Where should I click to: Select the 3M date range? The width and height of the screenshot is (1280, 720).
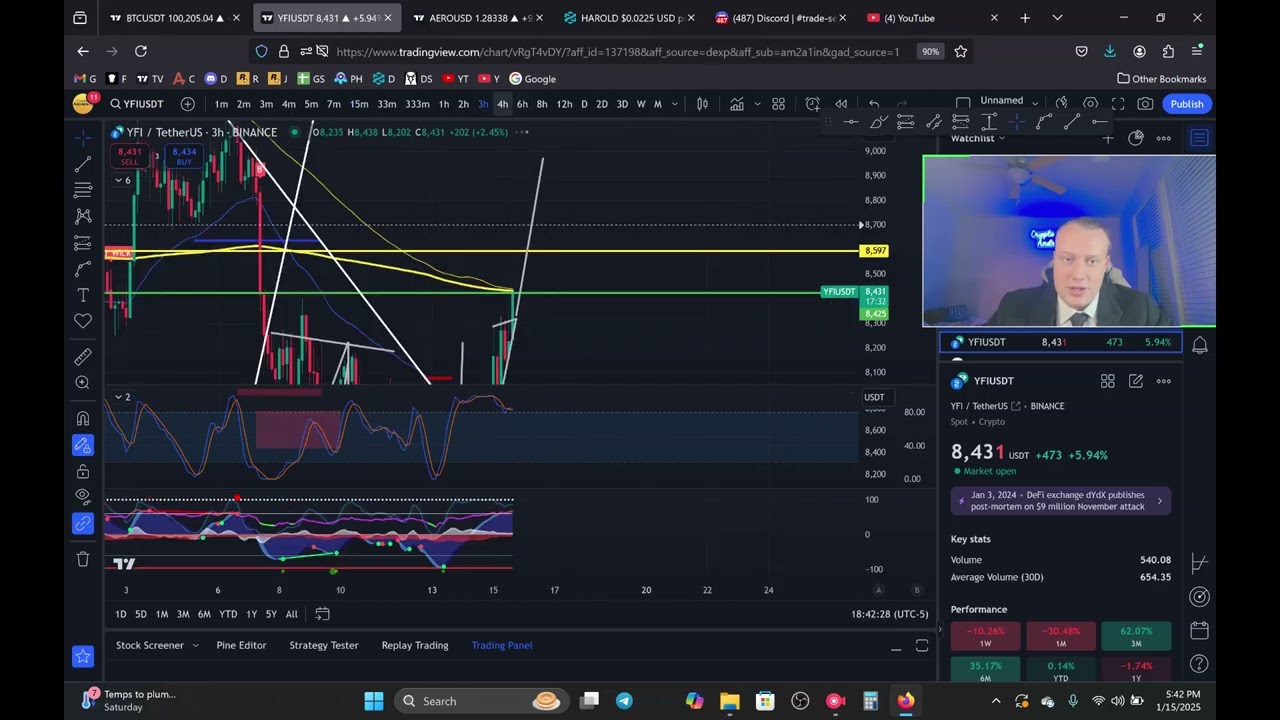click(183, 614)
